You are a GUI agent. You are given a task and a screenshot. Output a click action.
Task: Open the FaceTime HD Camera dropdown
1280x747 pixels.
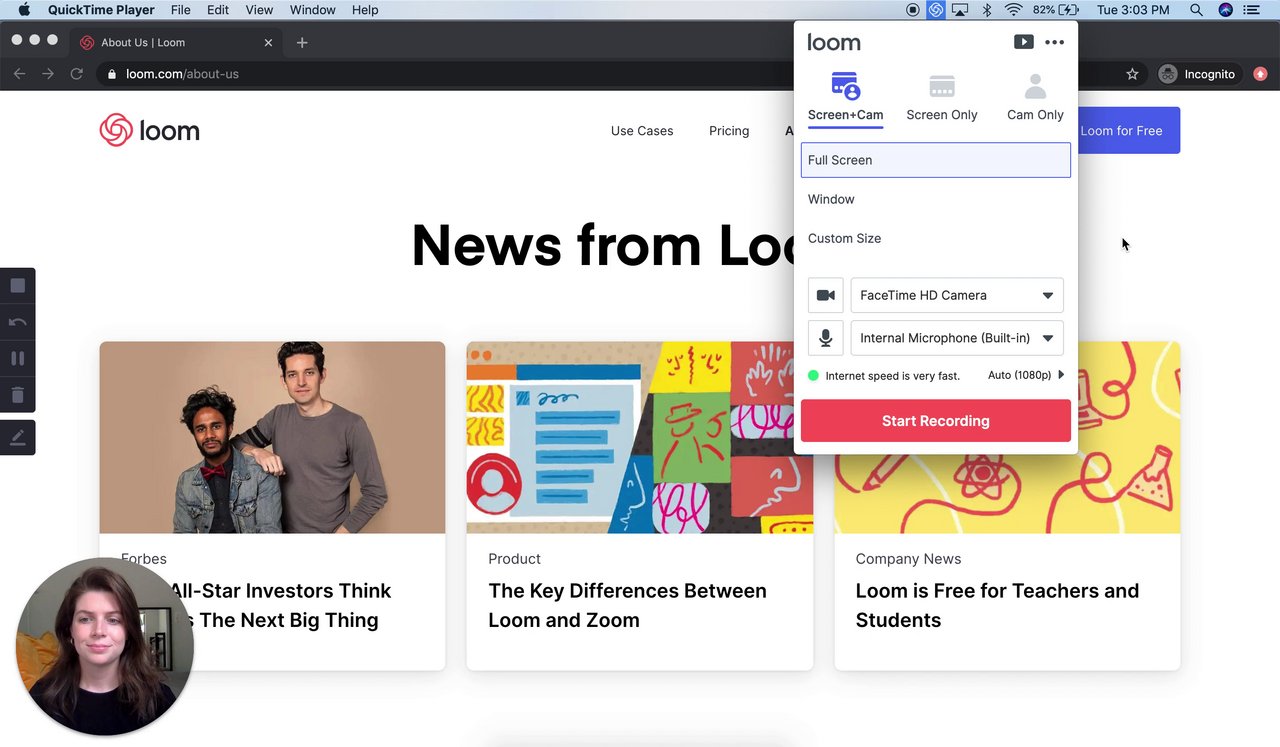(x=957, y=295)
